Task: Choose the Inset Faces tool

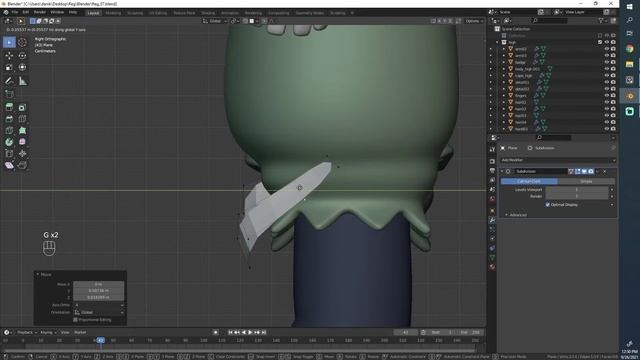Action: (22, 107)
